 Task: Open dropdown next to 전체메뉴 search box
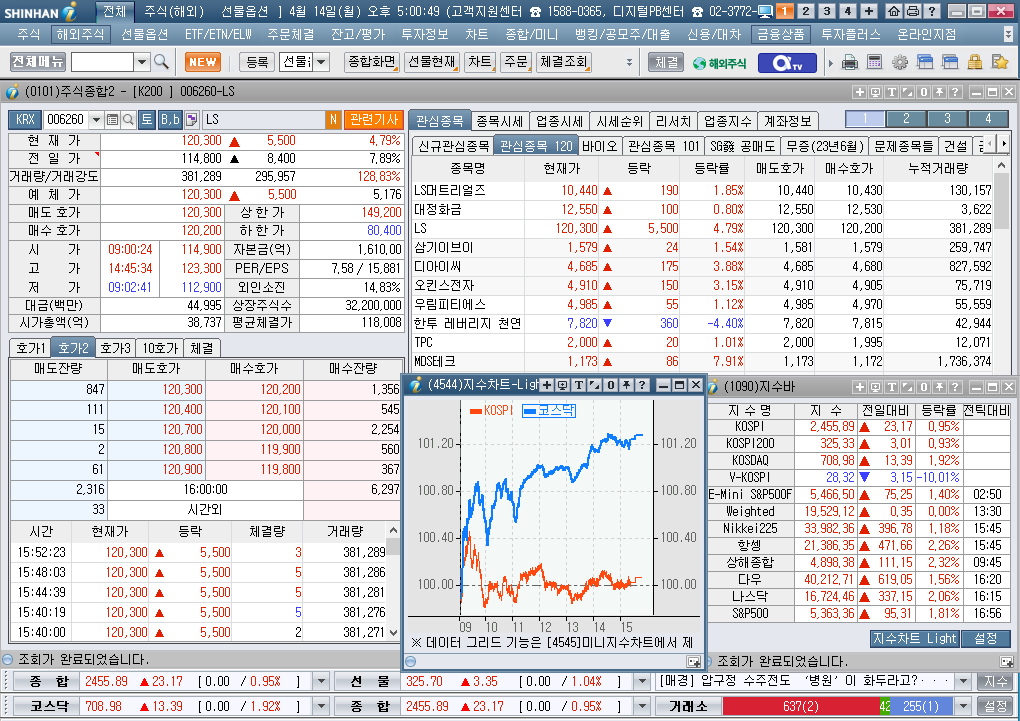[142, 62]
